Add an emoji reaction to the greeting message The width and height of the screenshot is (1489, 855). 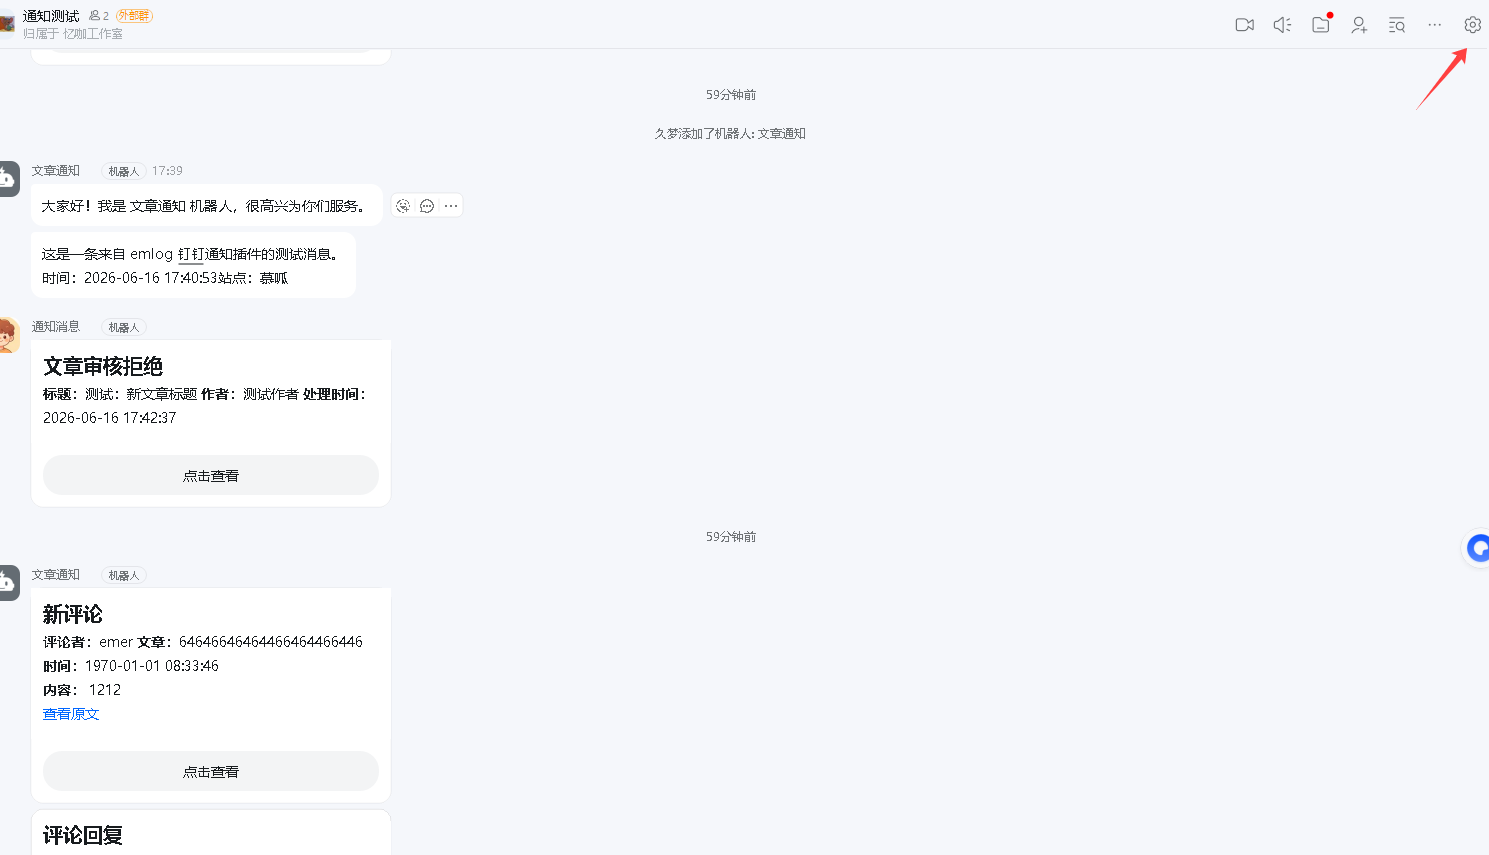(x=403, y=206)
